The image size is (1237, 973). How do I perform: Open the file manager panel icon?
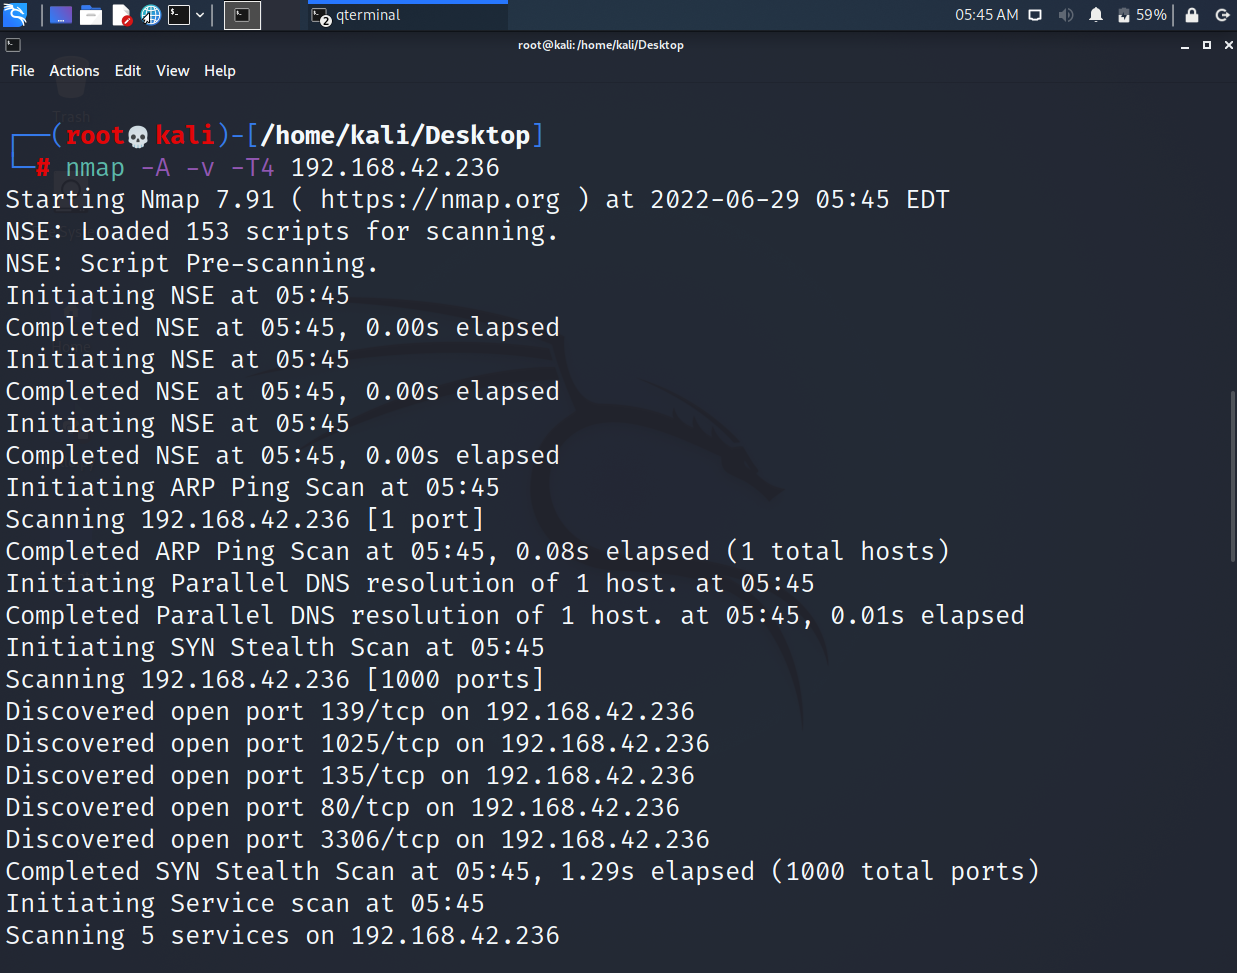(91, 15)
